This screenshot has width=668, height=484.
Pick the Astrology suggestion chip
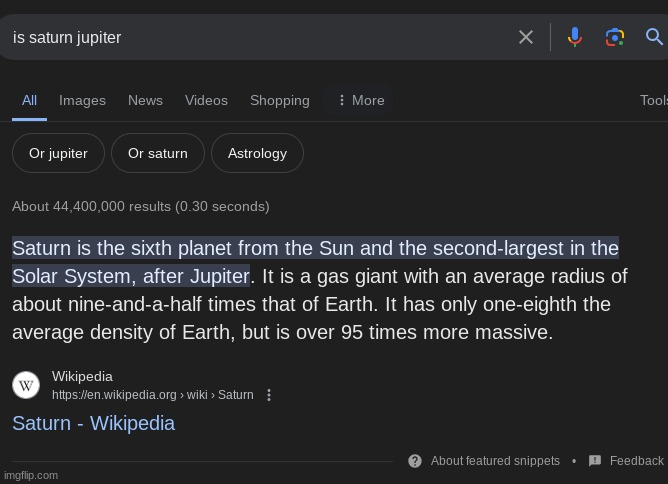(257, 153)
